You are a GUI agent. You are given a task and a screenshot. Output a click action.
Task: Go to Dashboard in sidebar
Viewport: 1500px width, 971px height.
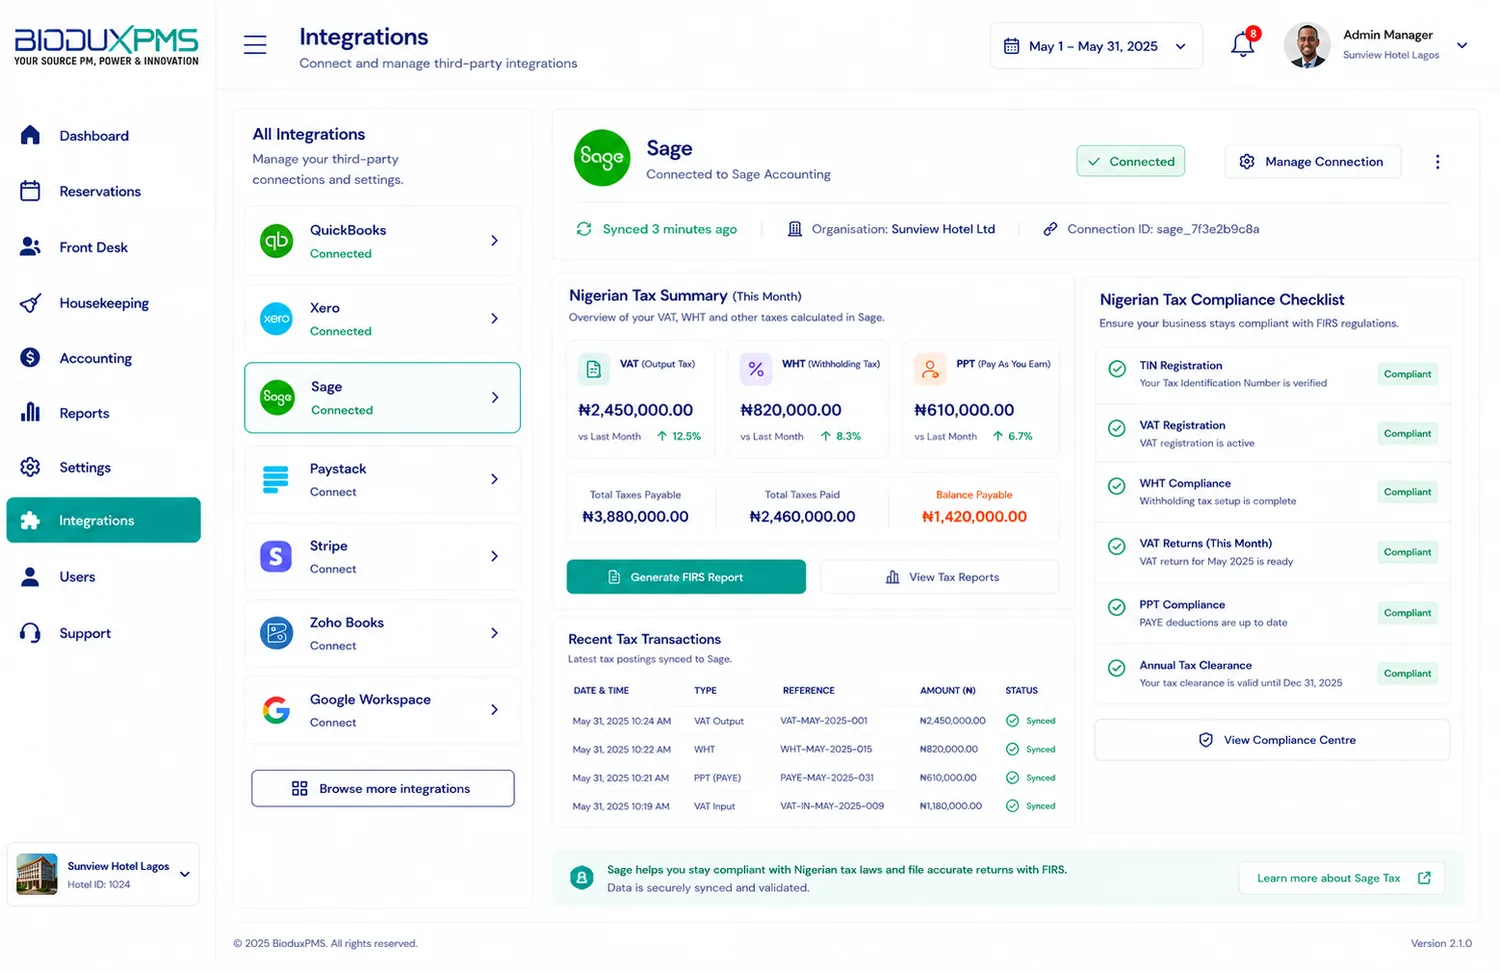tap(103, 136)
